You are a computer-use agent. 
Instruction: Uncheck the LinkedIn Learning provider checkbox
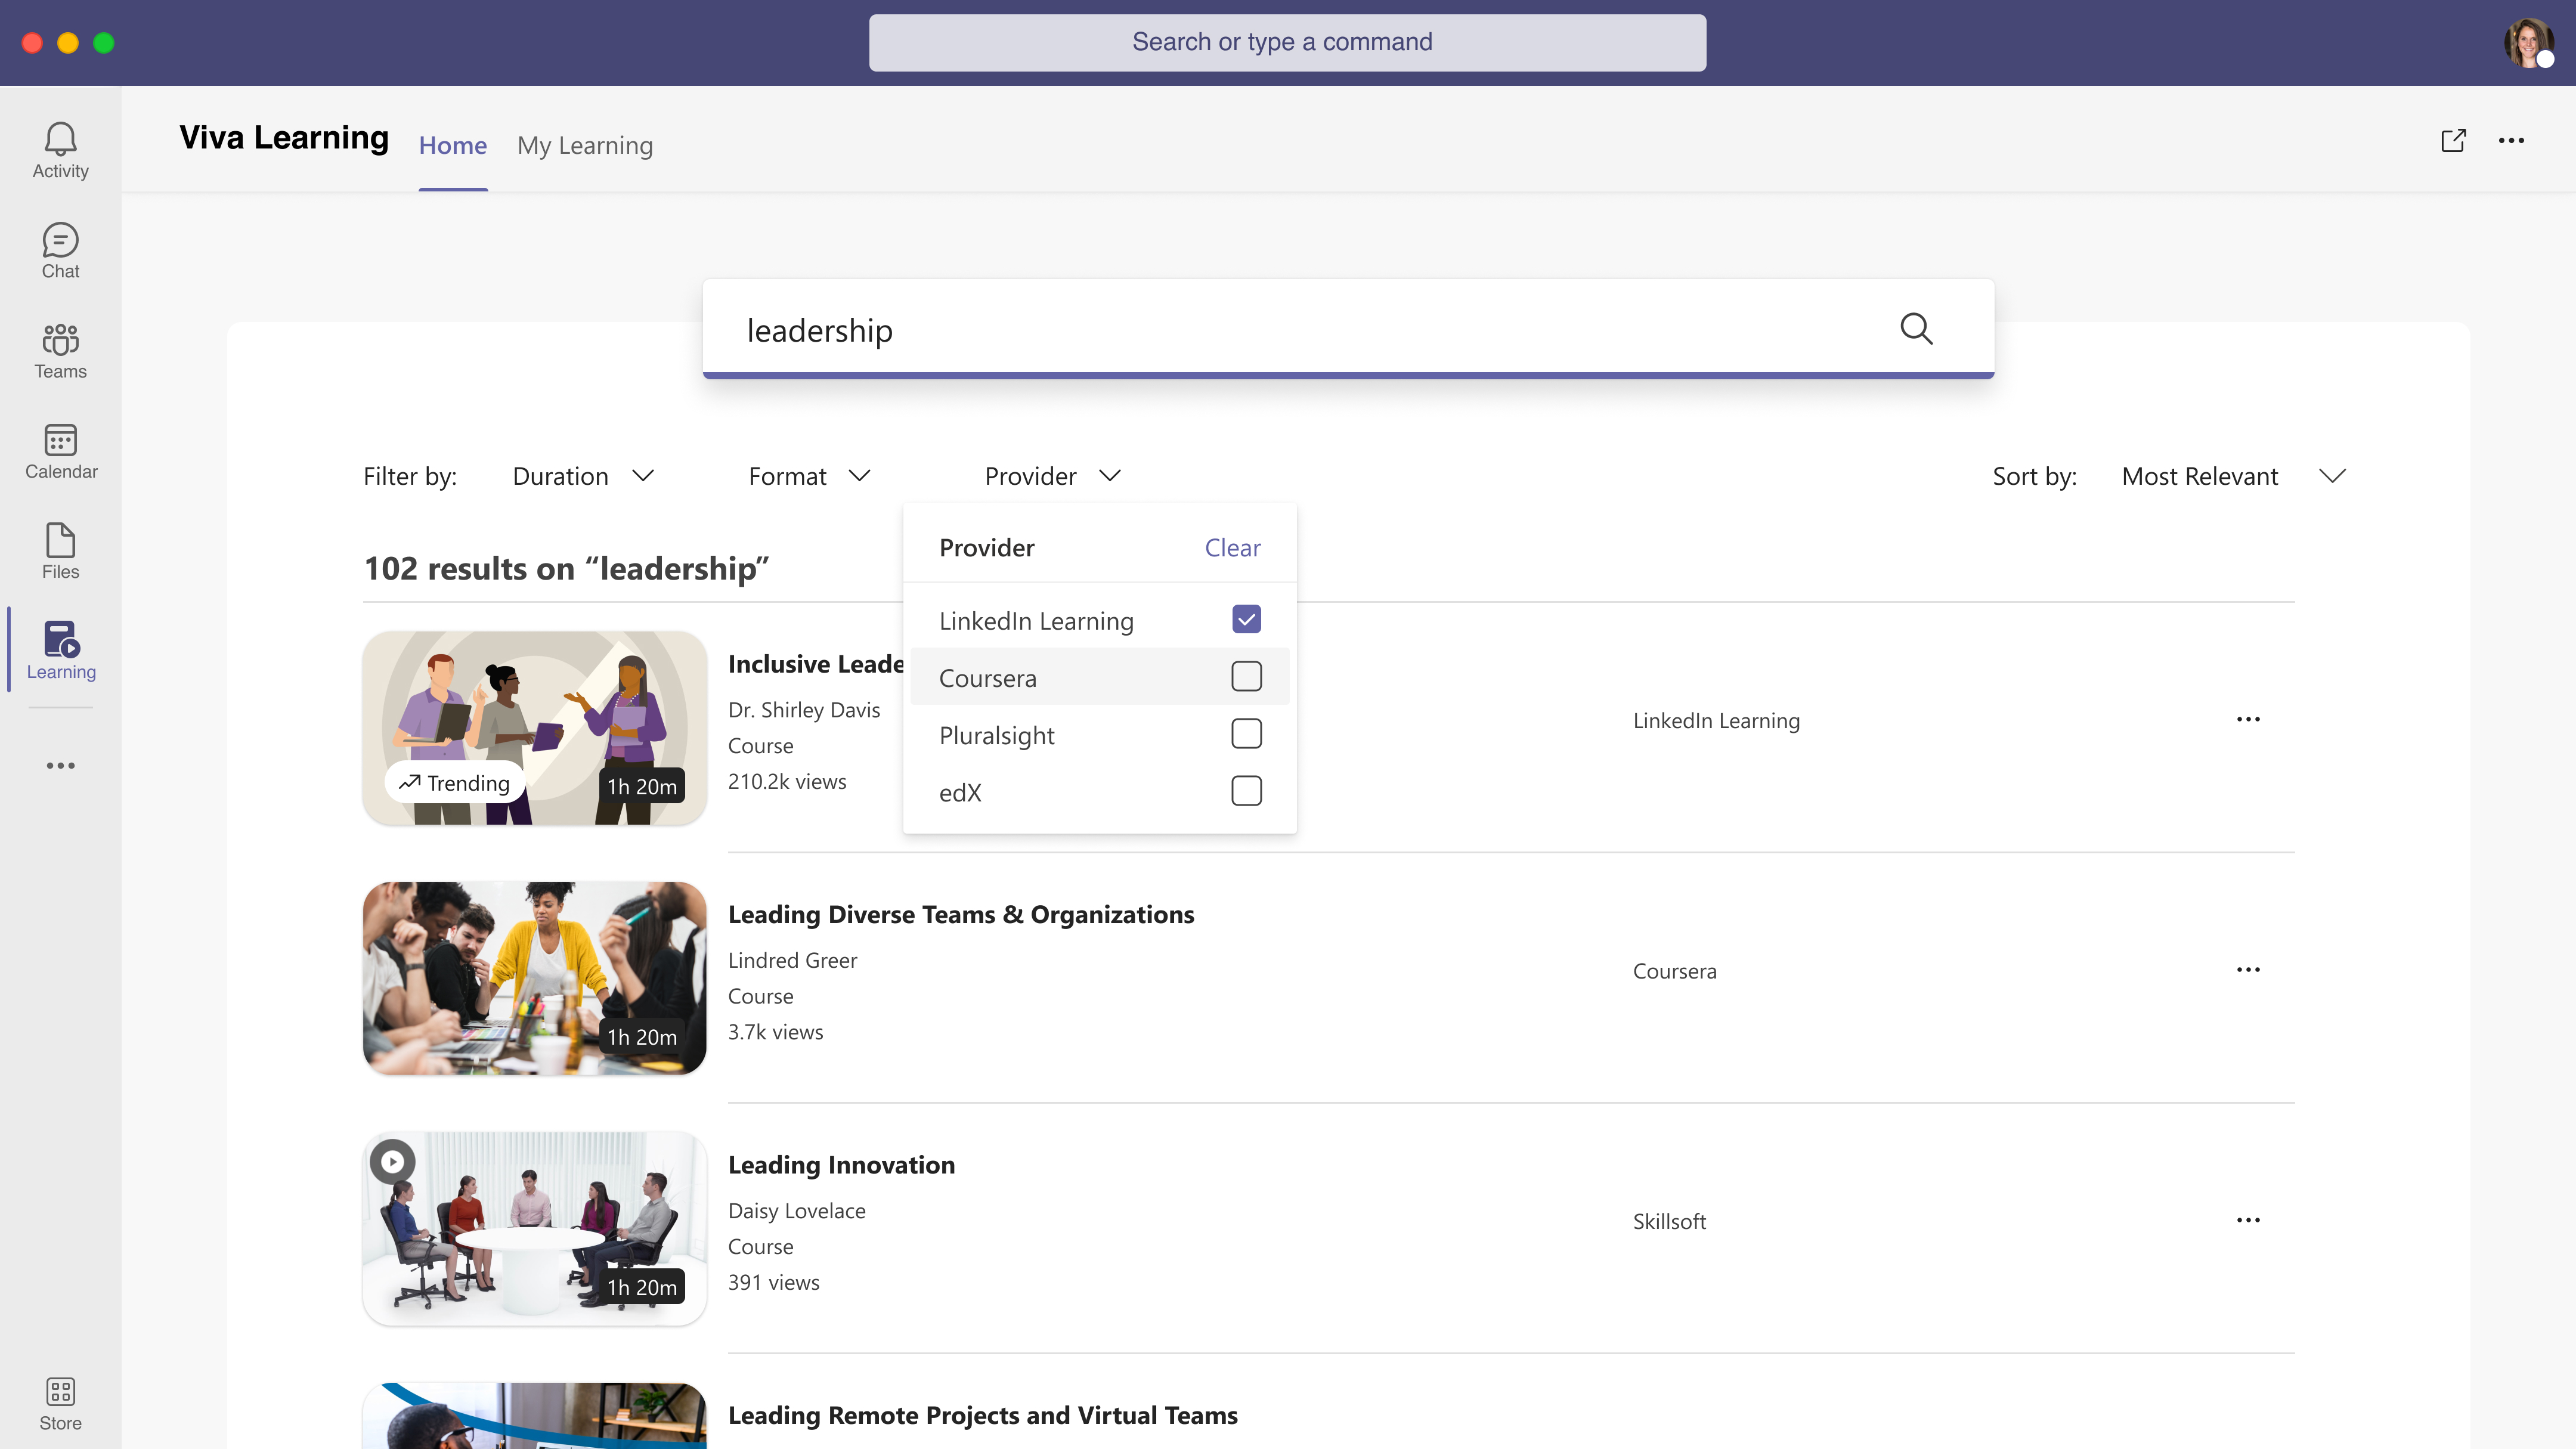point(1246,620)
